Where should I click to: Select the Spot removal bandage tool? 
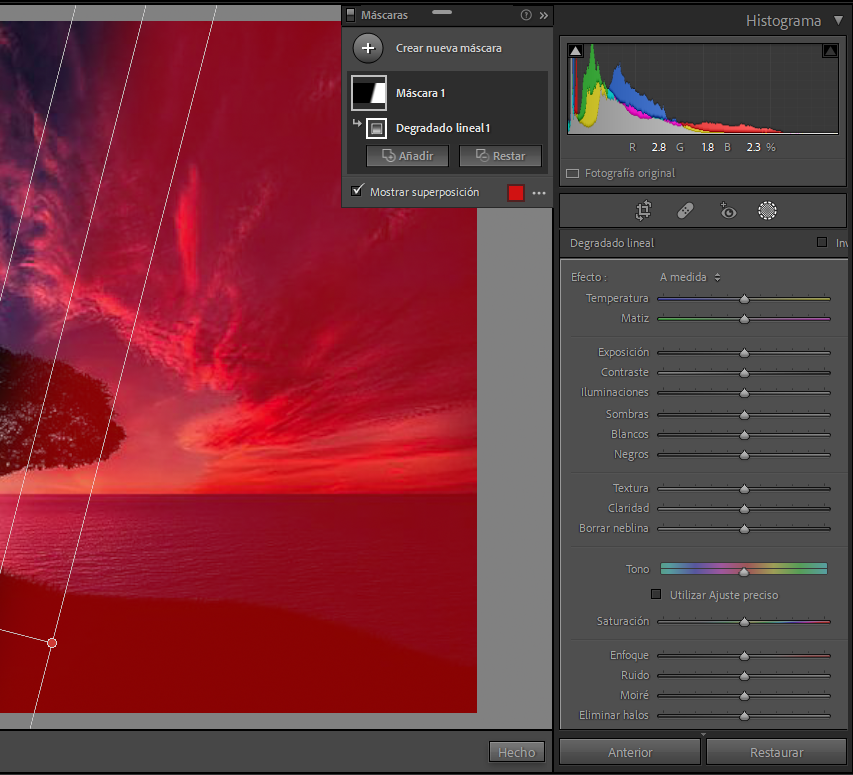[x=685, y=210]
